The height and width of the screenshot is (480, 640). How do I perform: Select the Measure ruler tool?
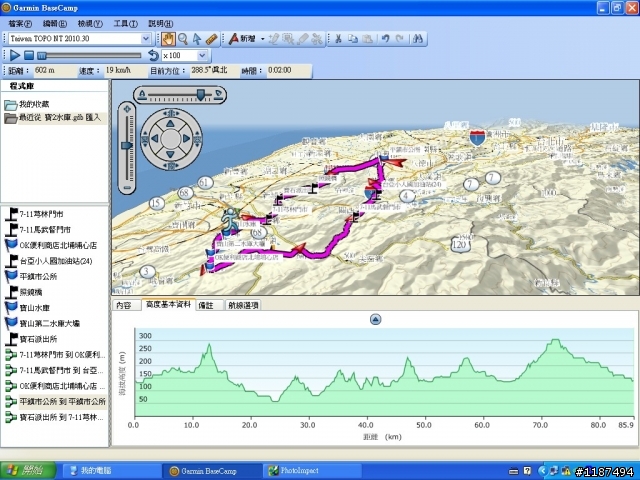211,39
